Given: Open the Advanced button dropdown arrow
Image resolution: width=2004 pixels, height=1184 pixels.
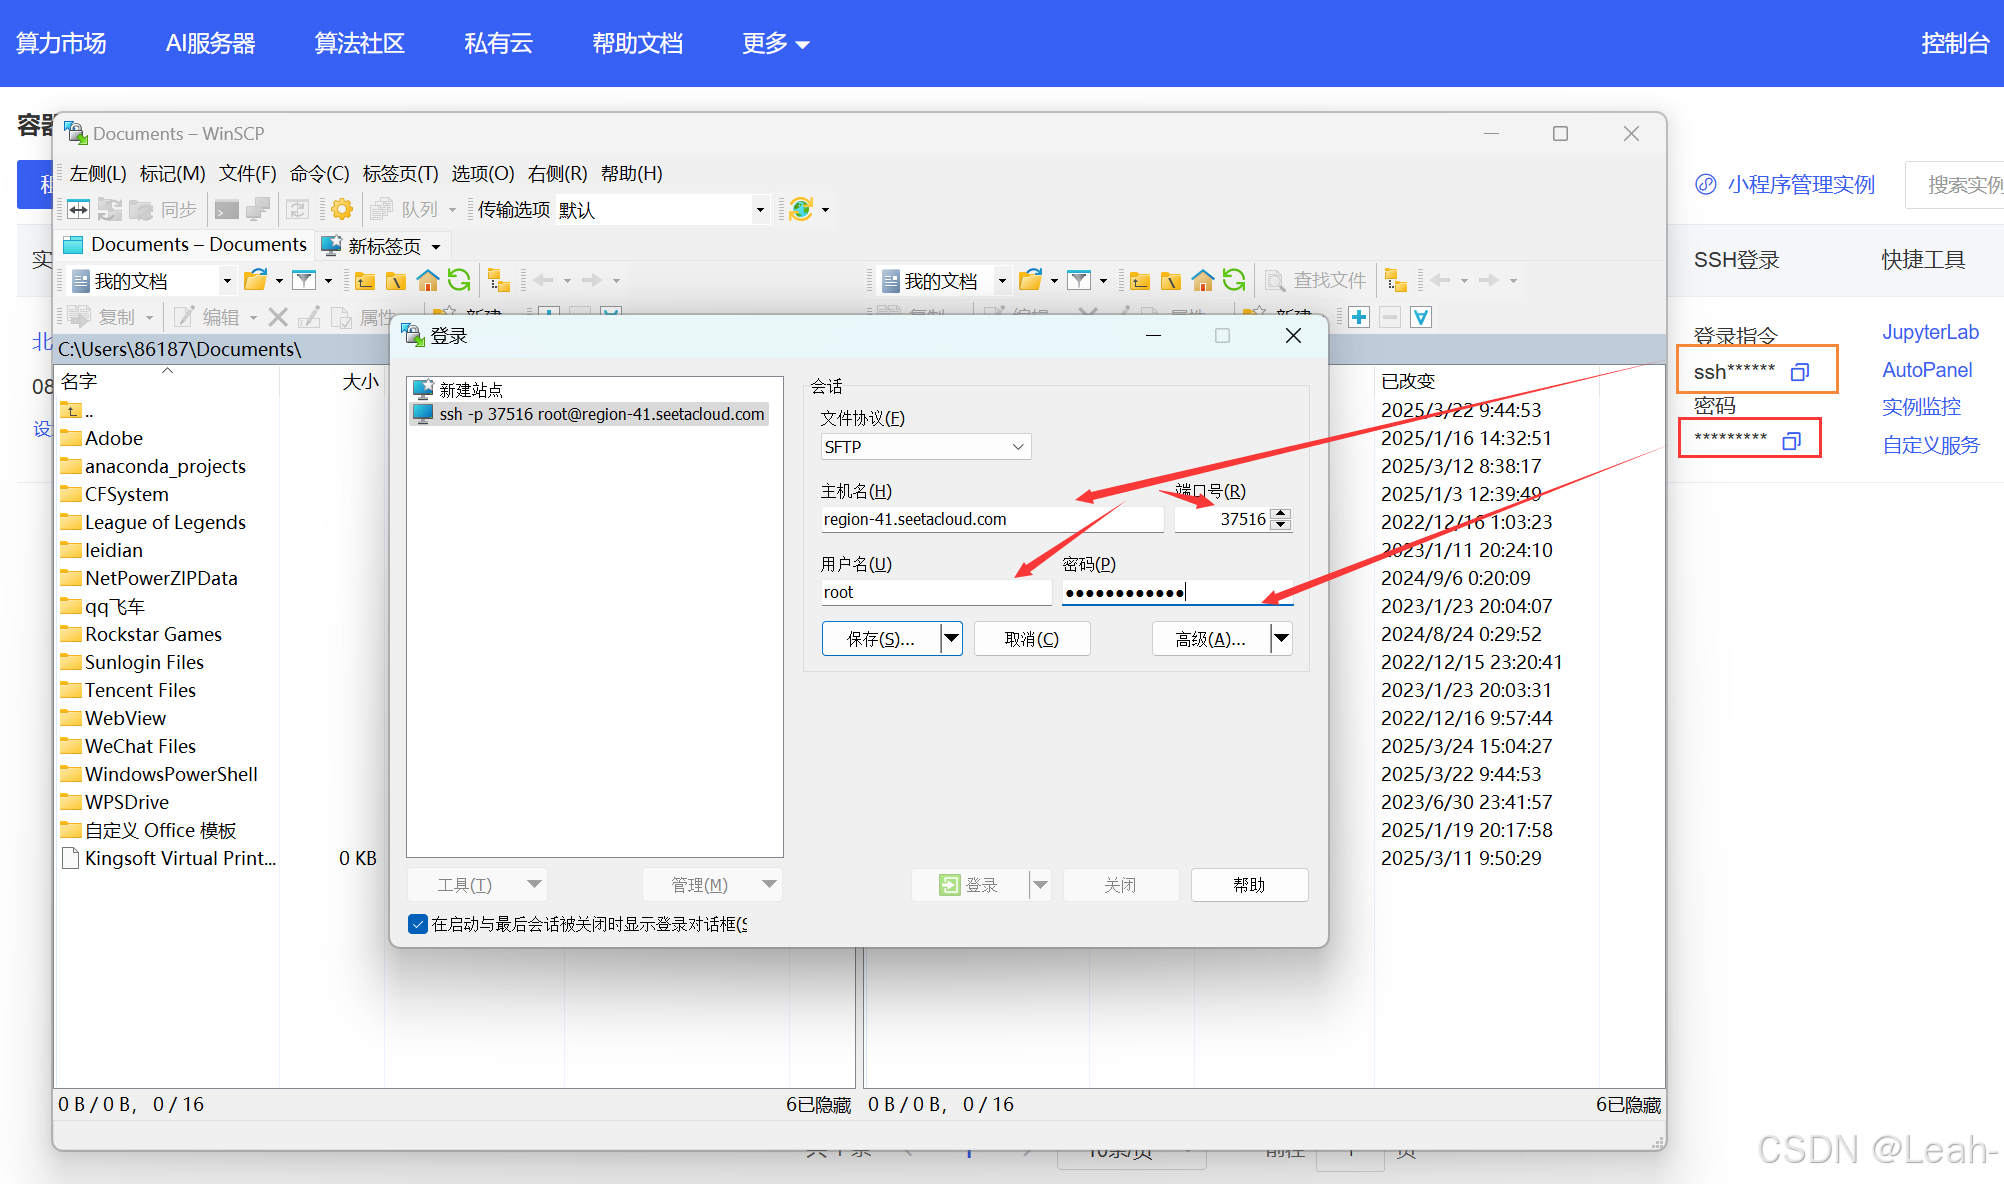Looking at the screenshot, I should pos(1281,638).
